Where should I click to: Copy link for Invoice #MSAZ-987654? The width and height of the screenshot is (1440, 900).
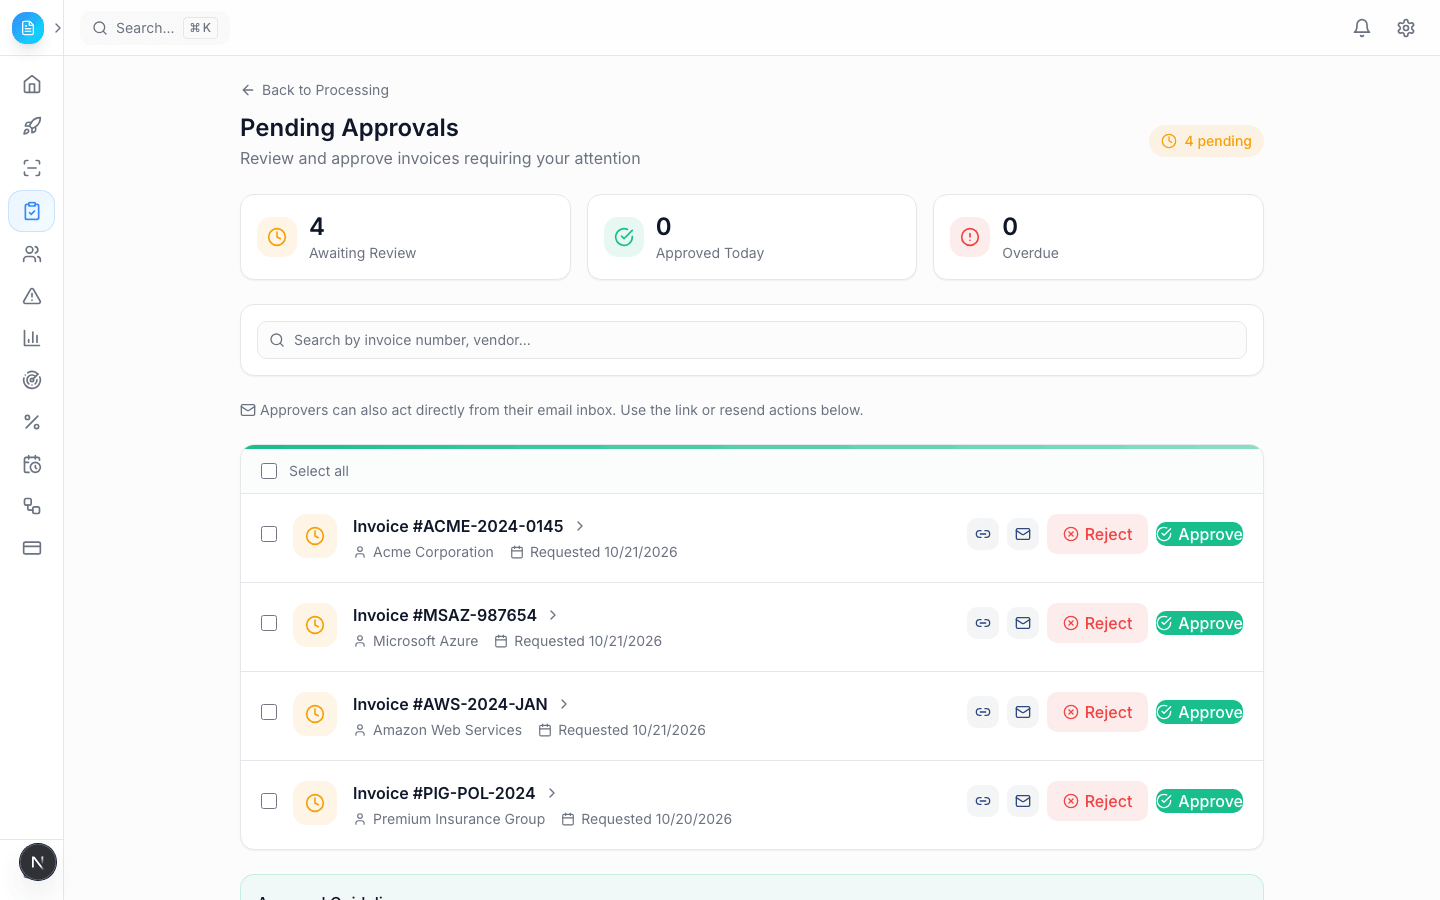click(983, 623)
